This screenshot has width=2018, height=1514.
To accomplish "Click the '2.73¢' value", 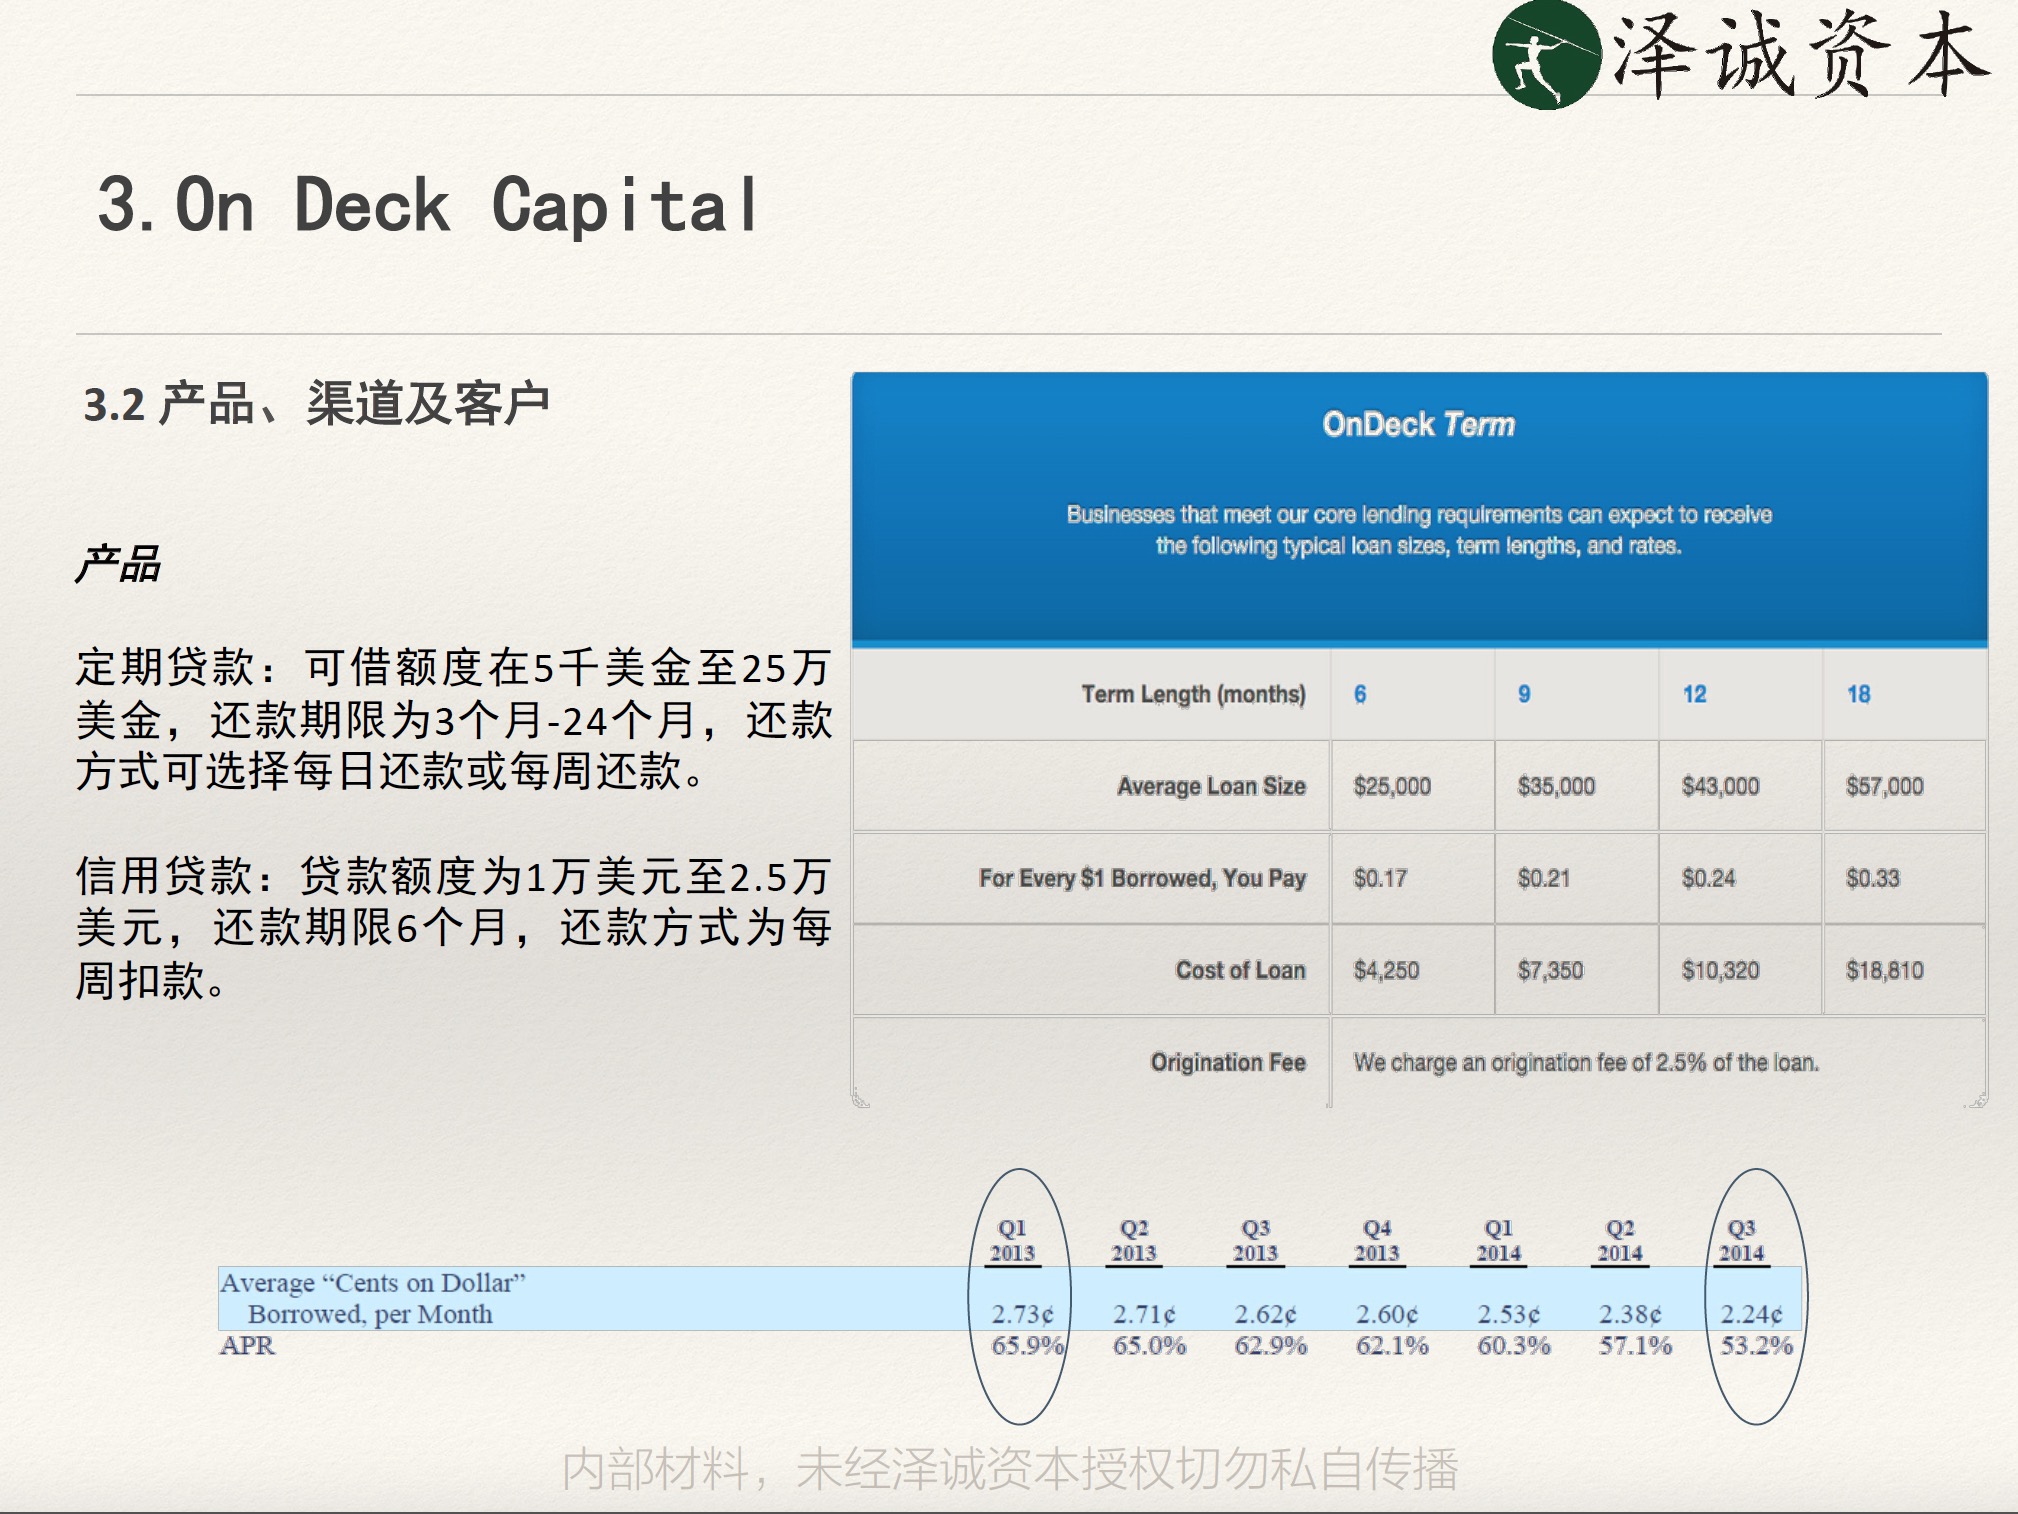I will click(x=1022, y=1313).
